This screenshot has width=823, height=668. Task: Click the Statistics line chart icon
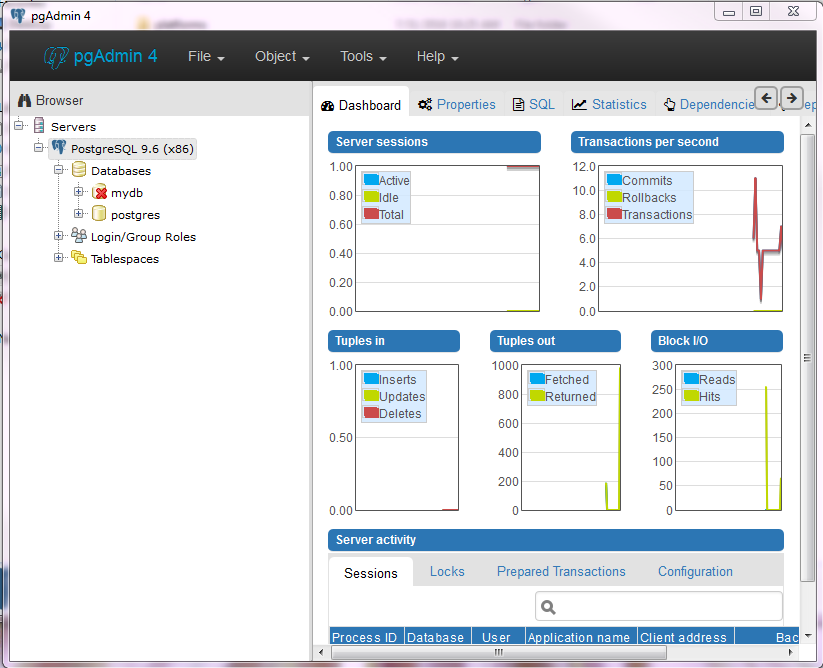pos(579,104)
